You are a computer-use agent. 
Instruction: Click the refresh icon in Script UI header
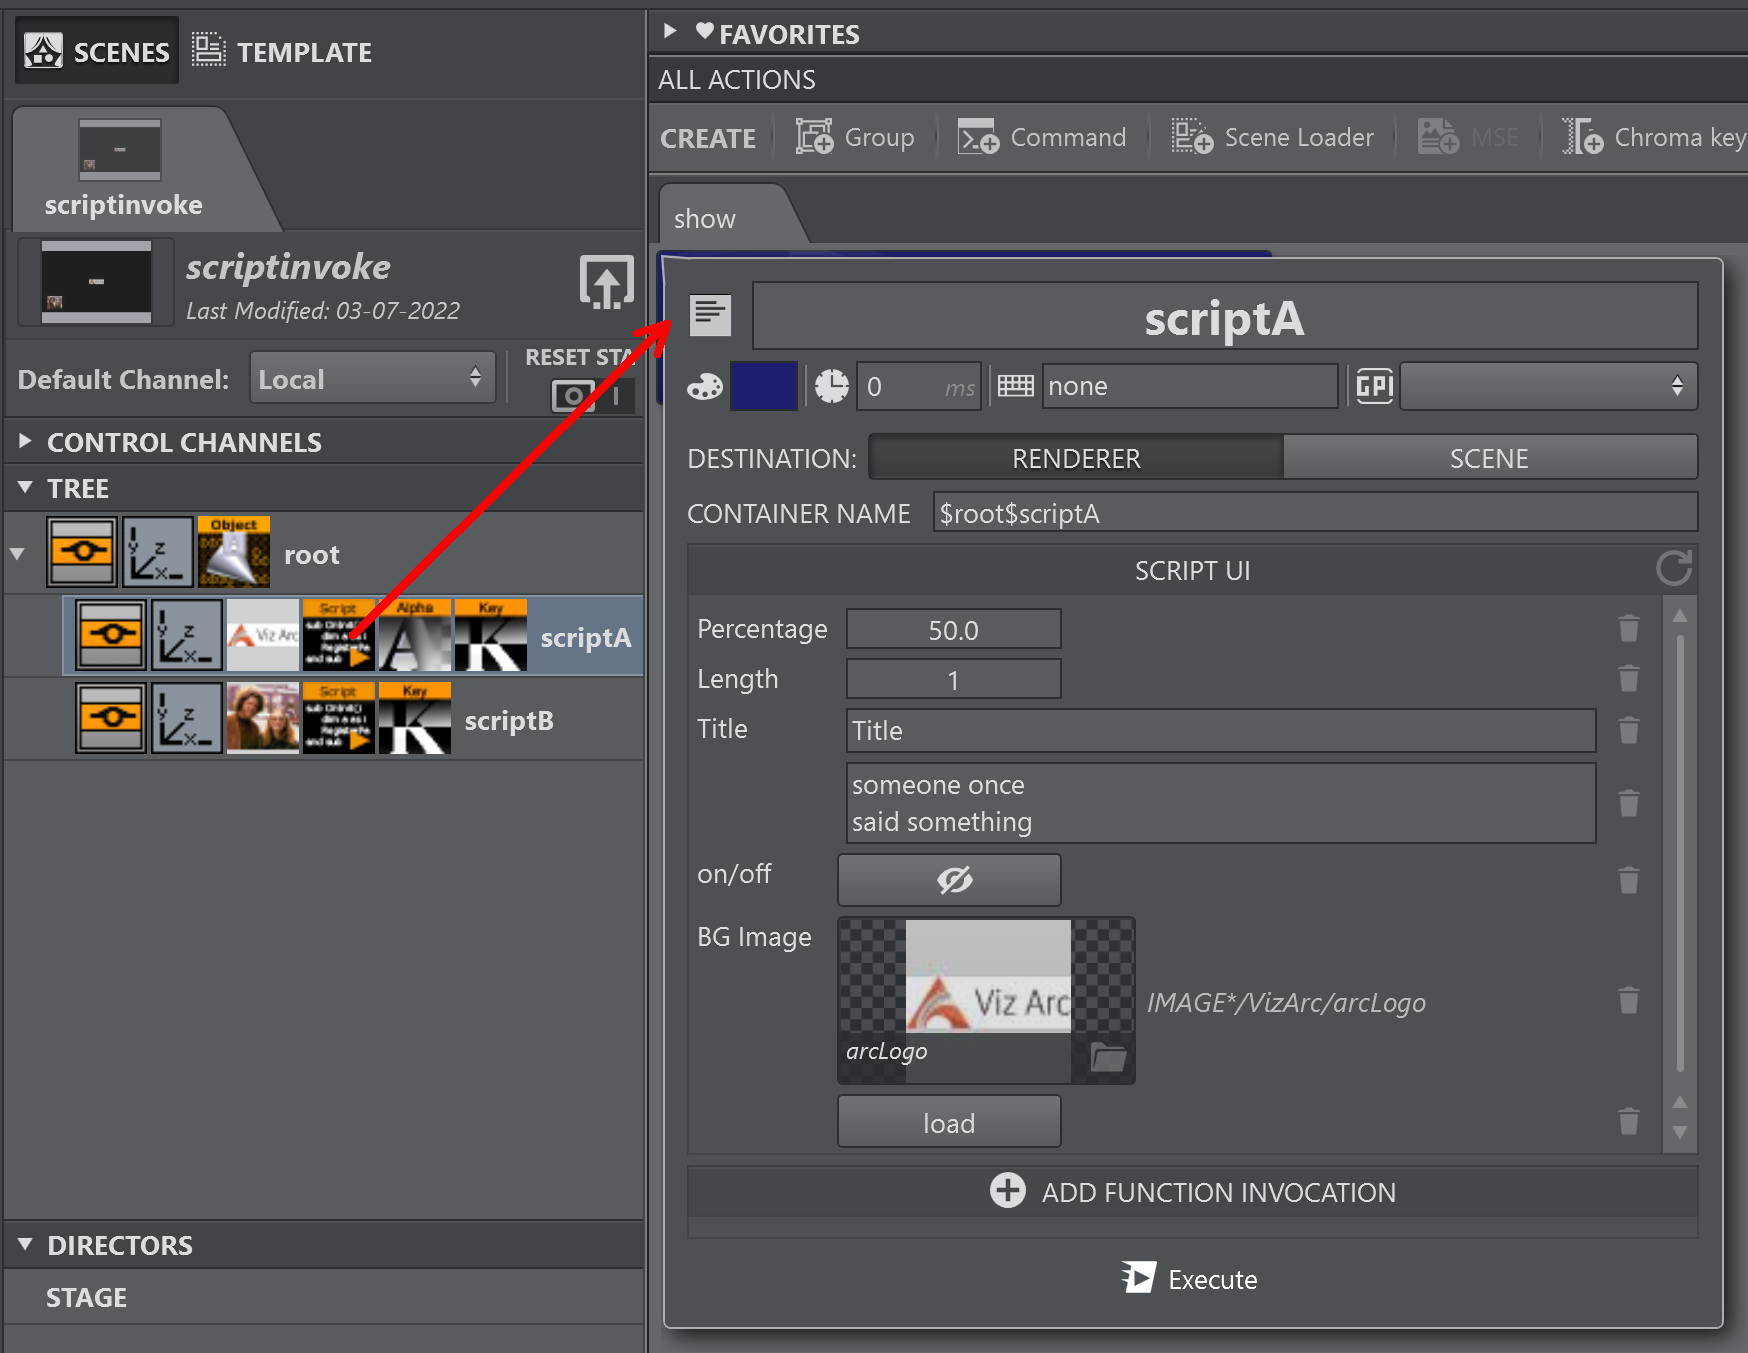pyautogui.click(x=1673, y=569)
